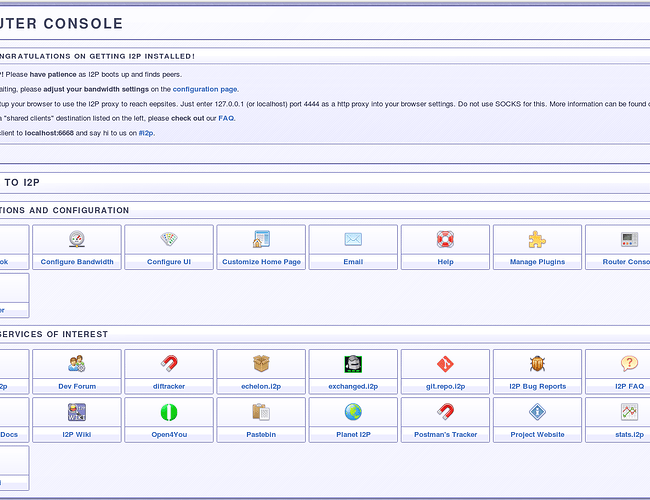Open the I2P FAQ text link
The image size is (650, 500).
tap(629, 386)
